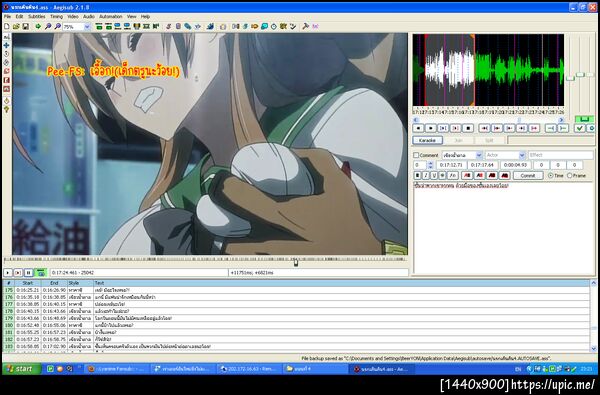Screen dimensions: 600x395
Task: Click the start time field 0:17:12.71
Action: pyautogui.click(x=451, y=165)
